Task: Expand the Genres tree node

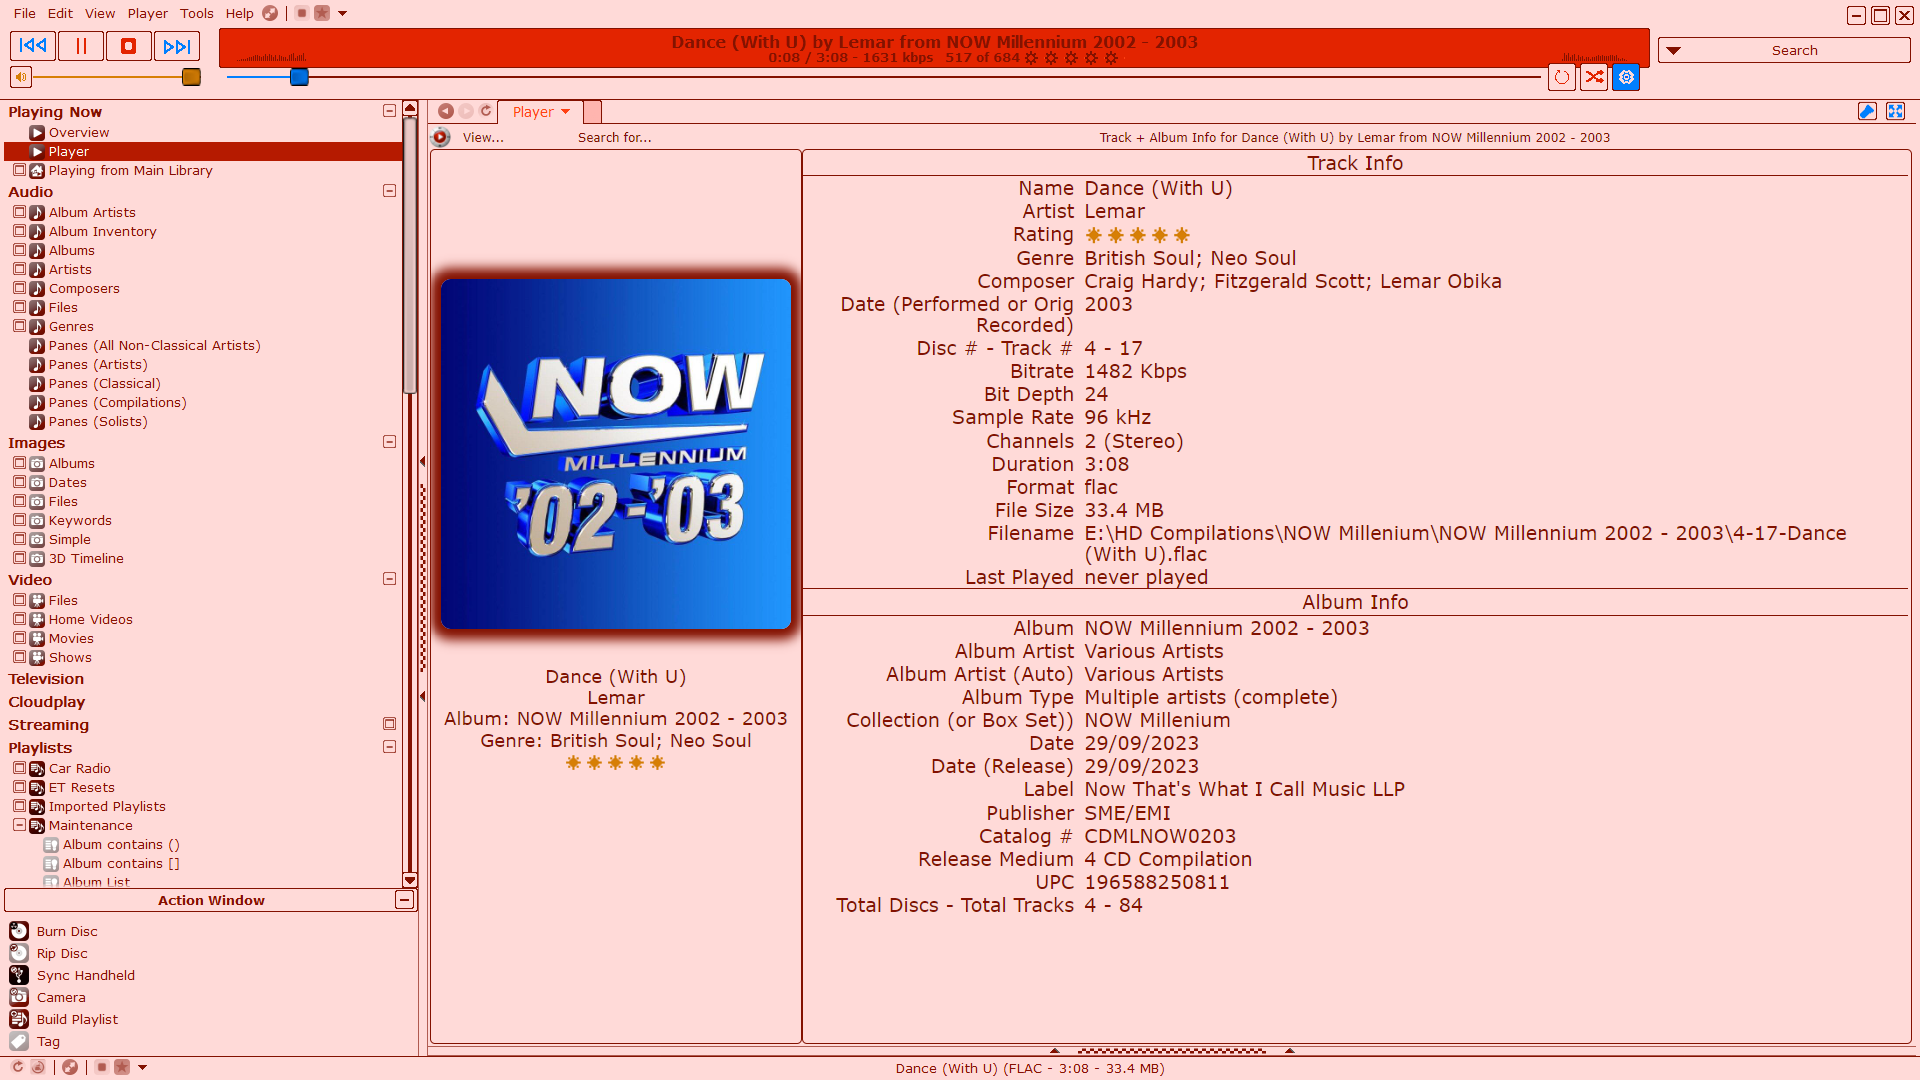Action: coord(19,326)
